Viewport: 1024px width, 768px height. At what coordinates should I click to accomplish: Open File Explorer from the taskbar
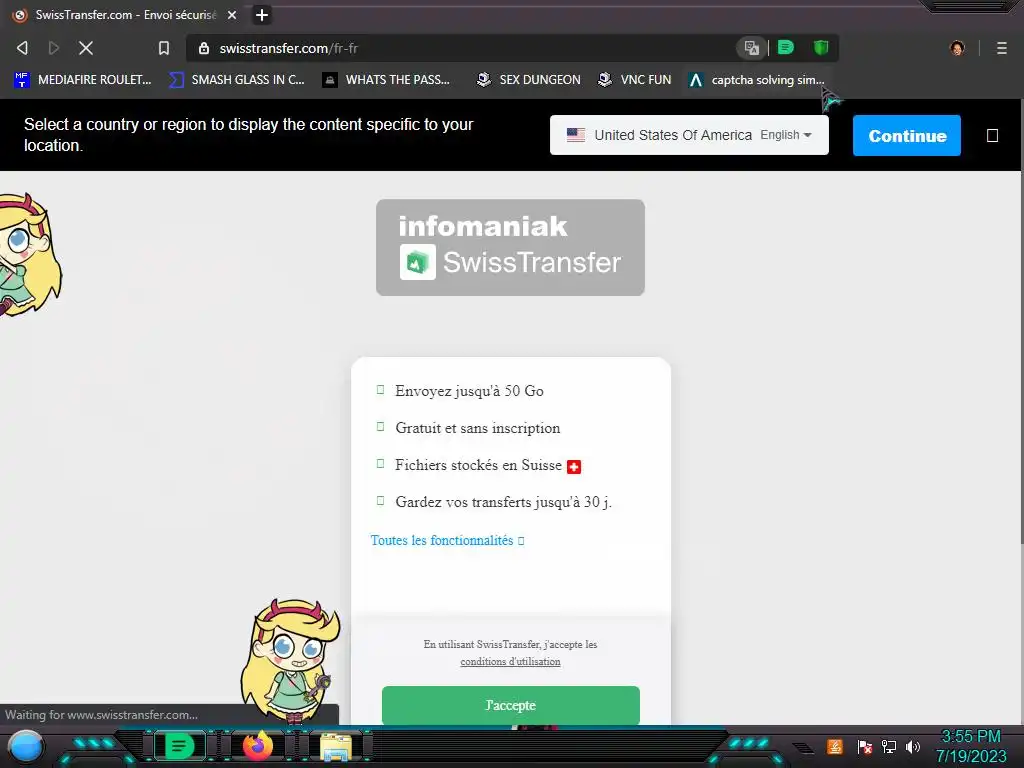pos(336,747)
